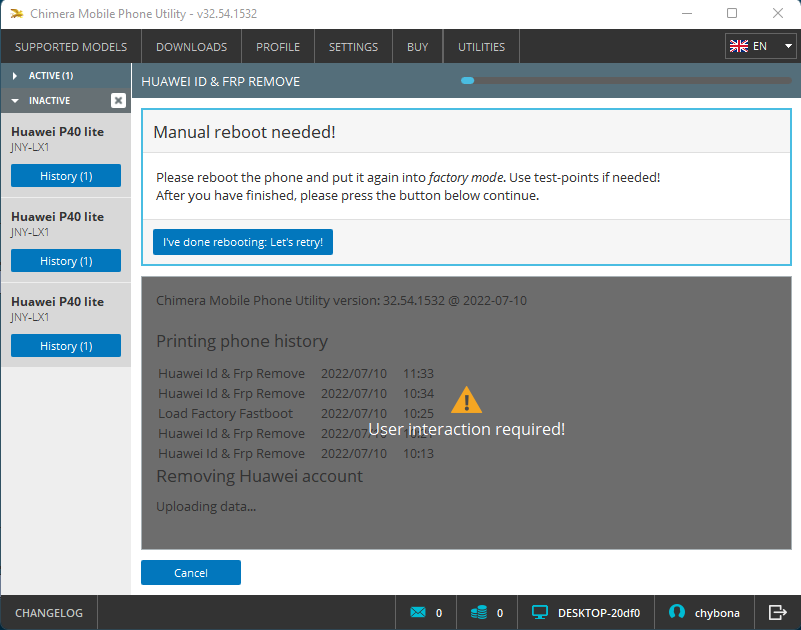Click the procedure progress bar
This screenshot has height=630, width=801.
click(626, 81)
